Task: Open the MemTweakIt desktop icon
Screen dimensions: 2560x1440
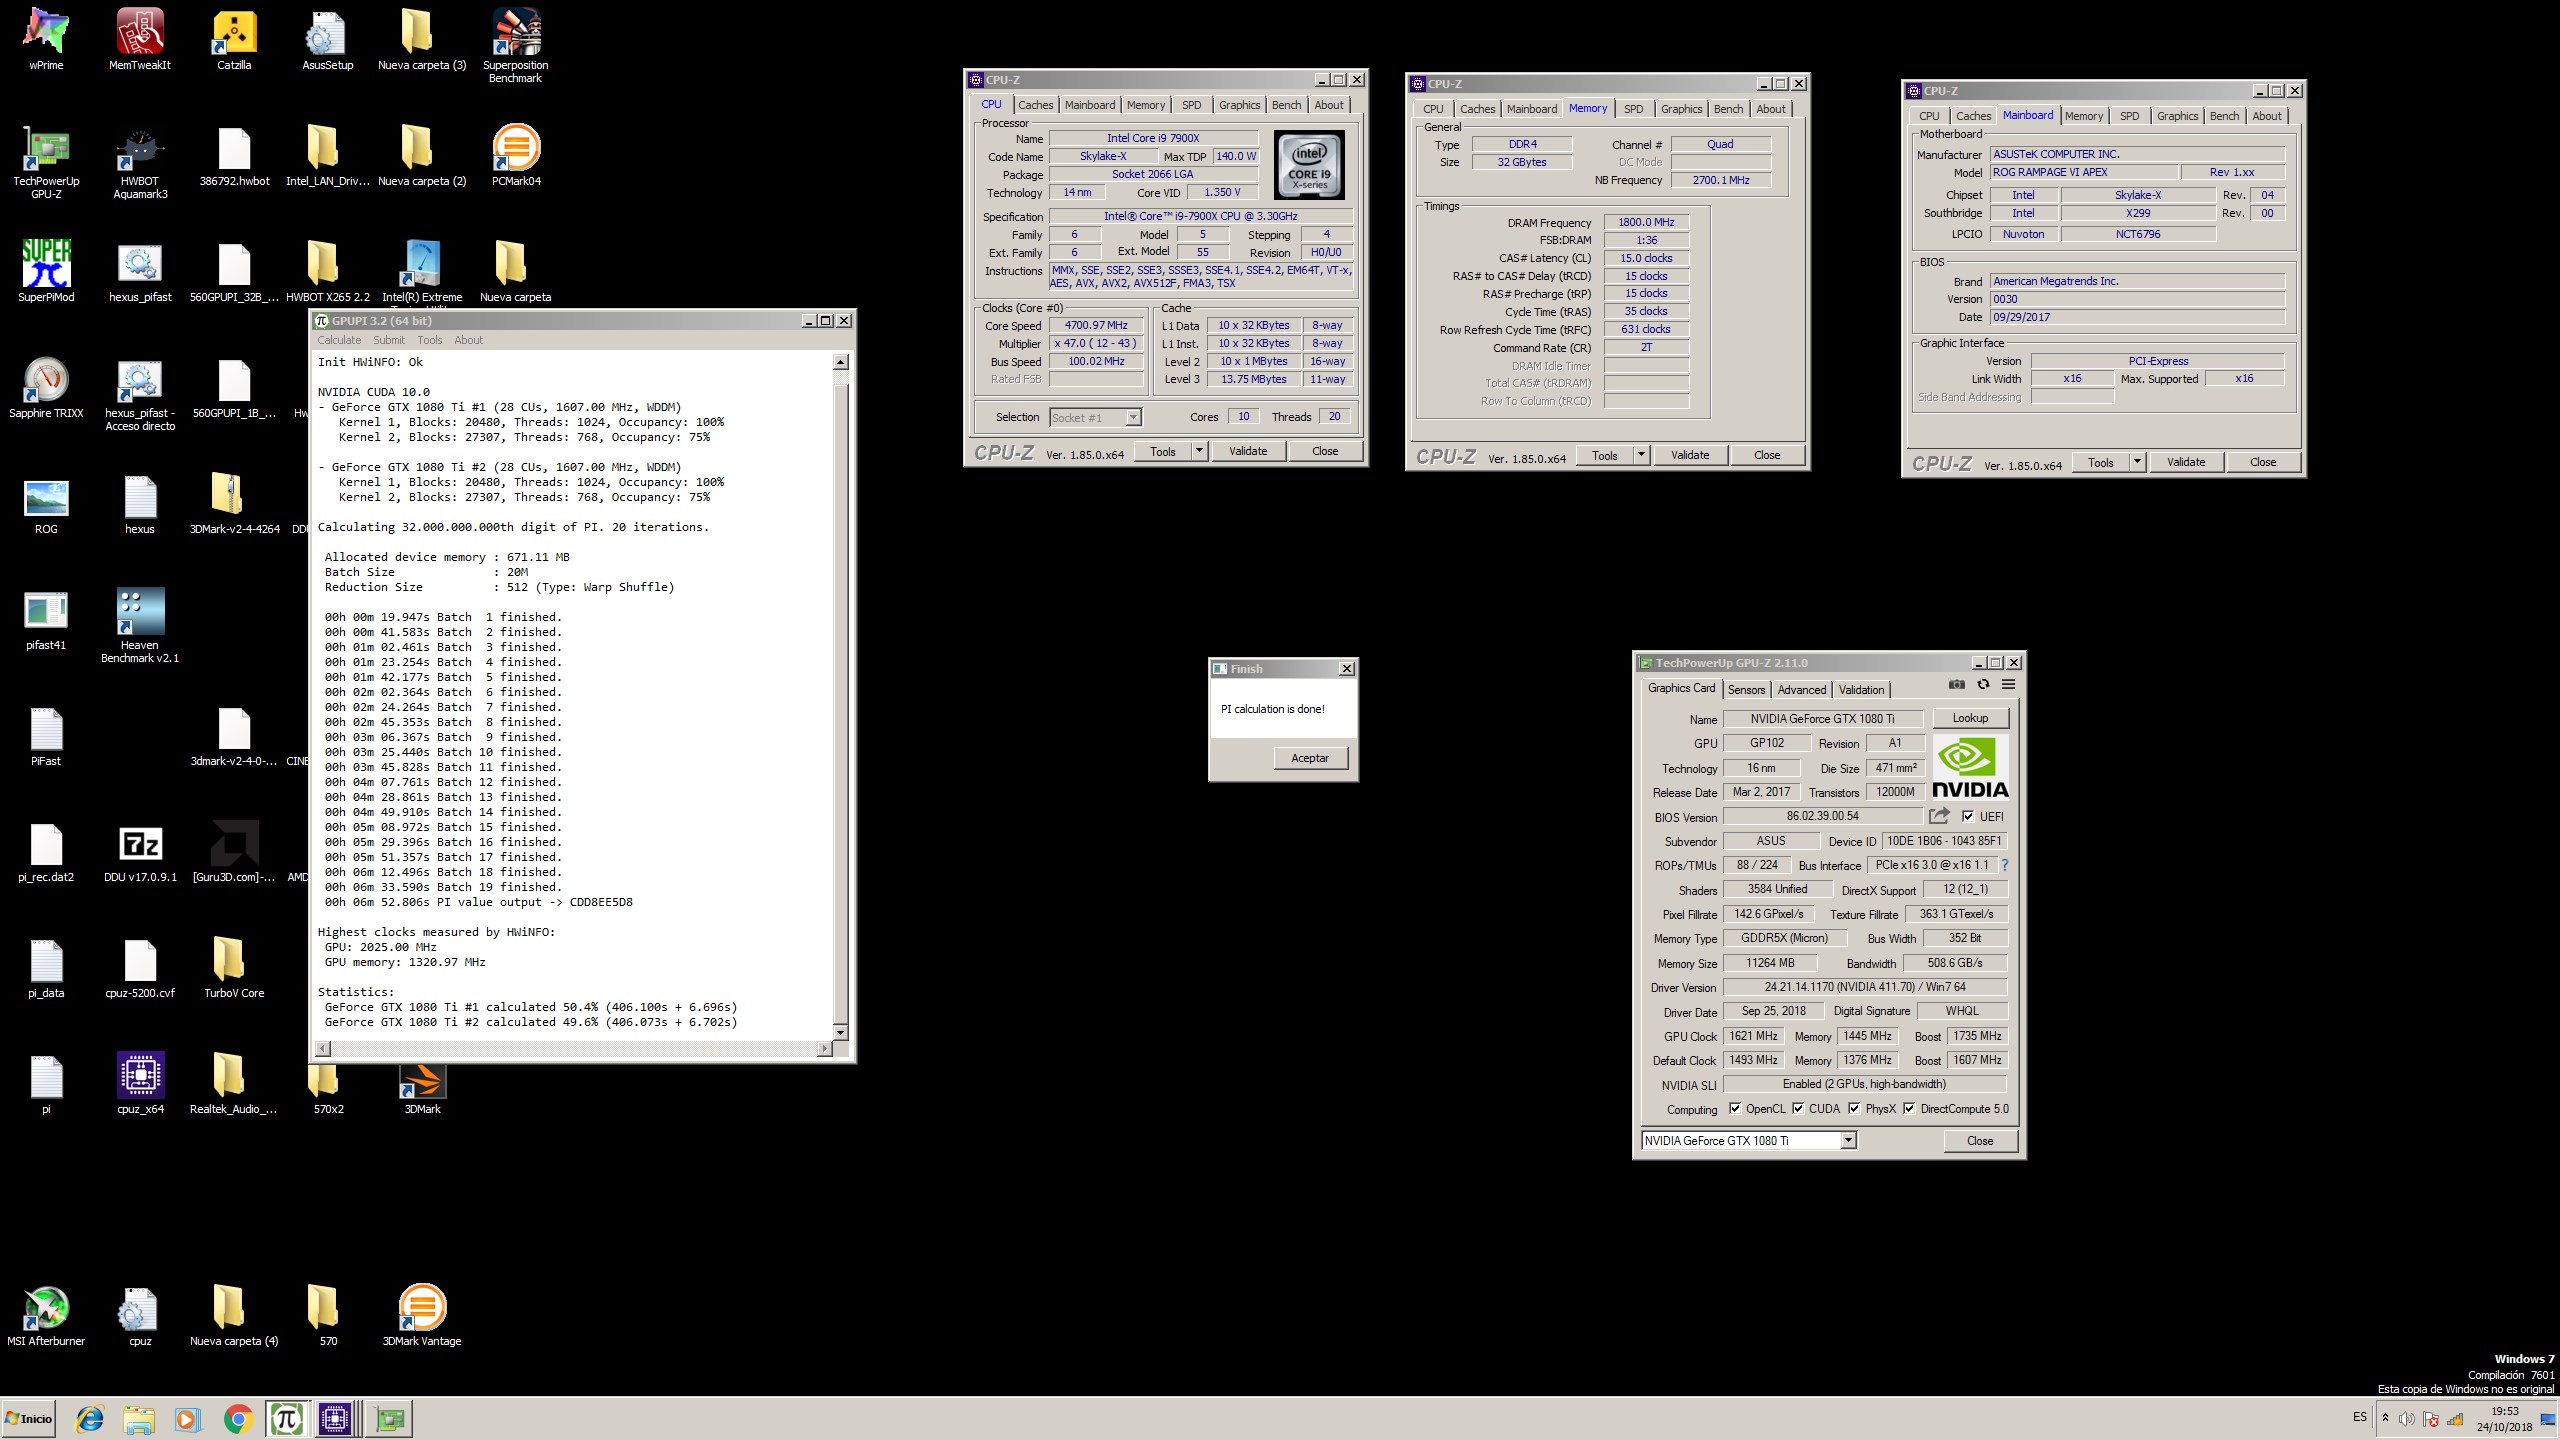Action: pos(140,38)
